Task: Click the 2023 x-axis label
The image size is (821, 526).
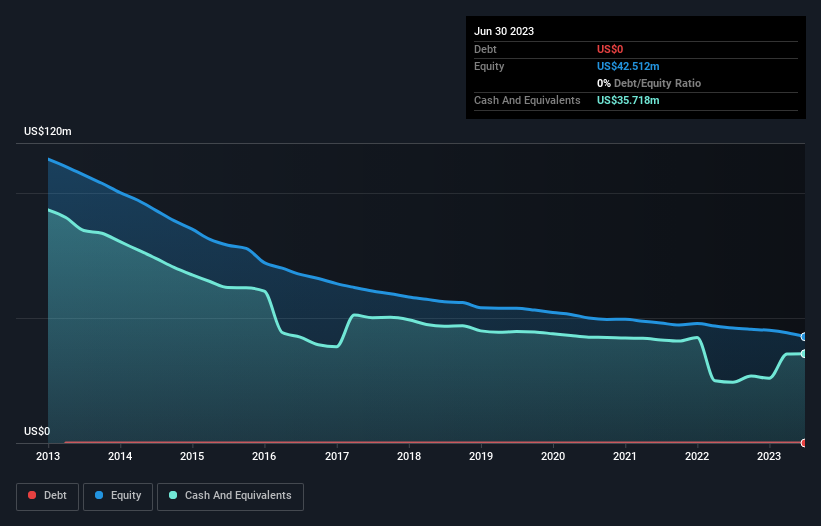Action: tap(769, 456)
